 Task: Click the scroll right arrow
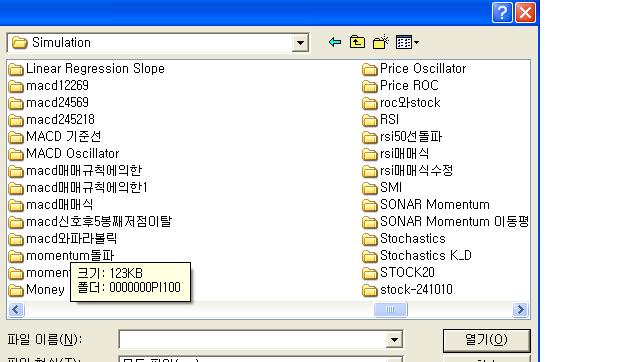520,310
